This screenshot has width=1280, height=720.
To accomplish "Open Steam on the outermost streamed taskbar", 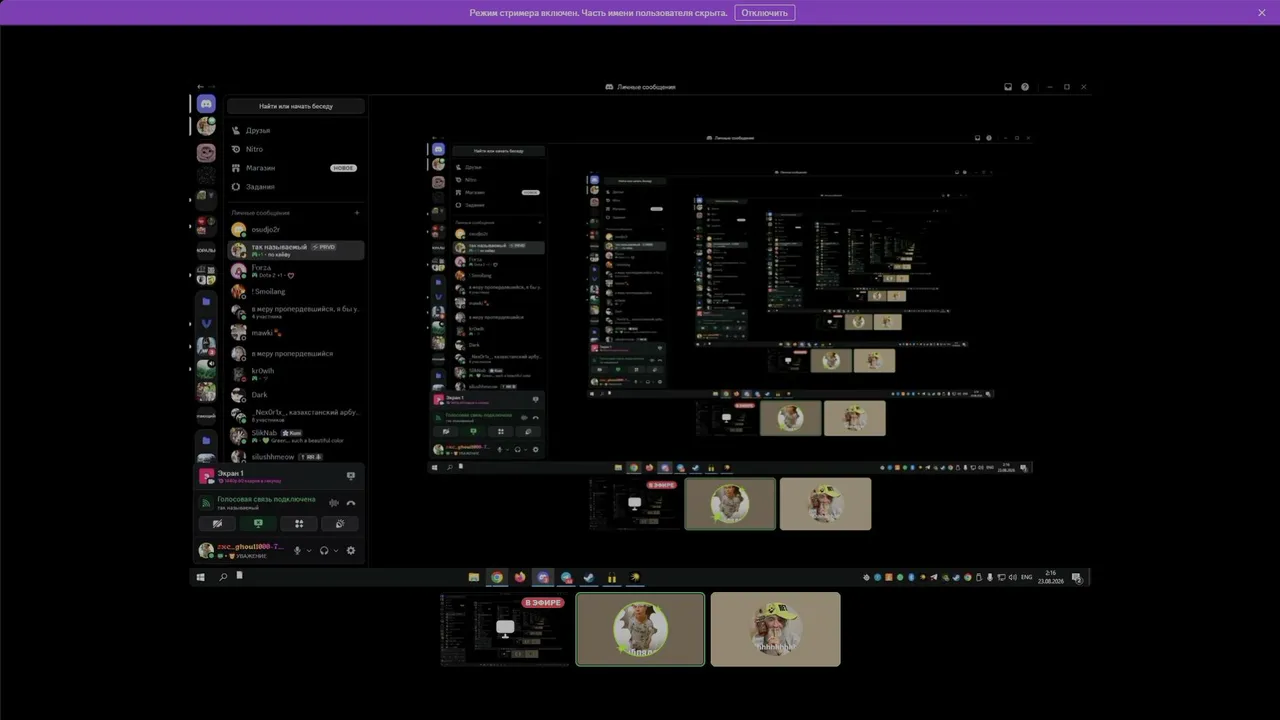I will pos(589,577).
